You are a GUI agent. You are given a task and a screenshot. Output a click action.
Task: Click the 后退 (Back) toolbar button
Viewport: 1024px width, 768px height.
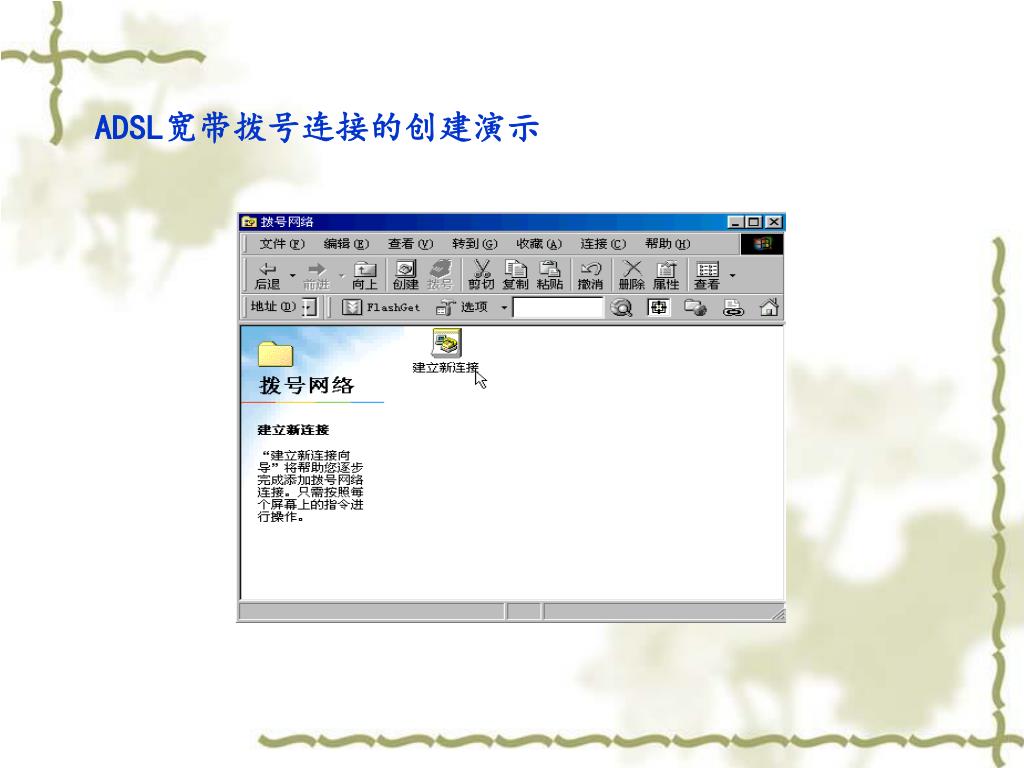tap(268, 275)
